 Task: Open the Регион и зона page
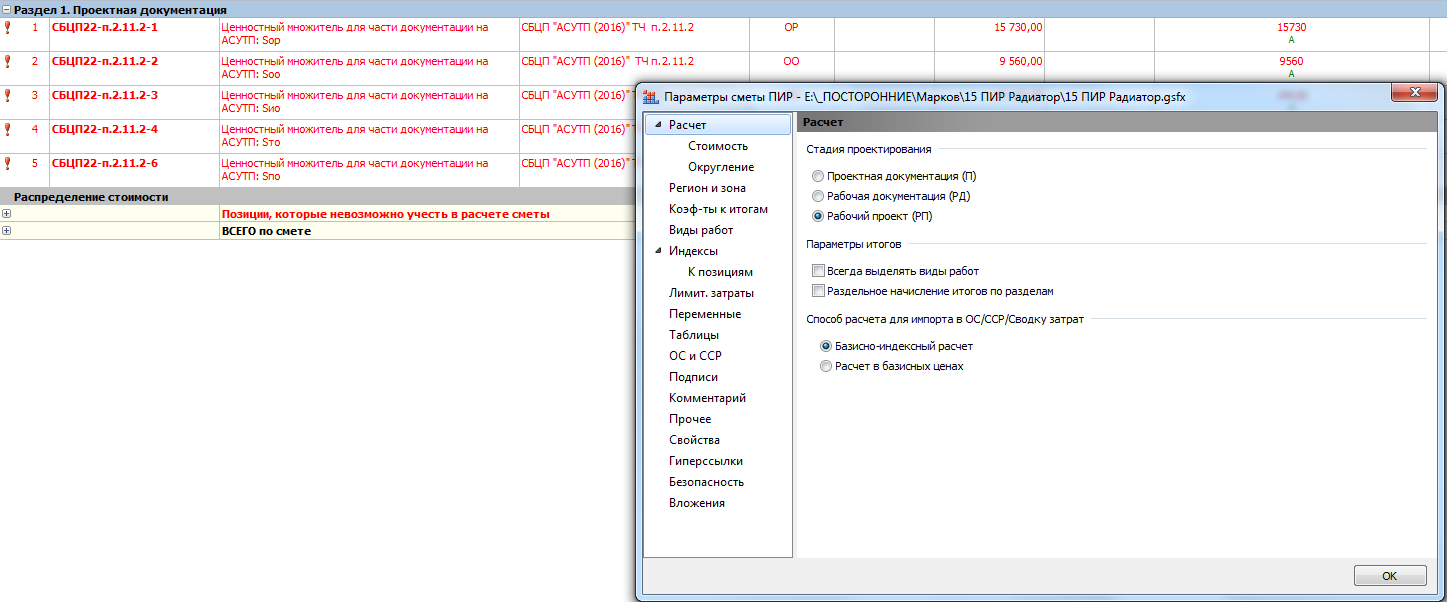coord(707,188)
